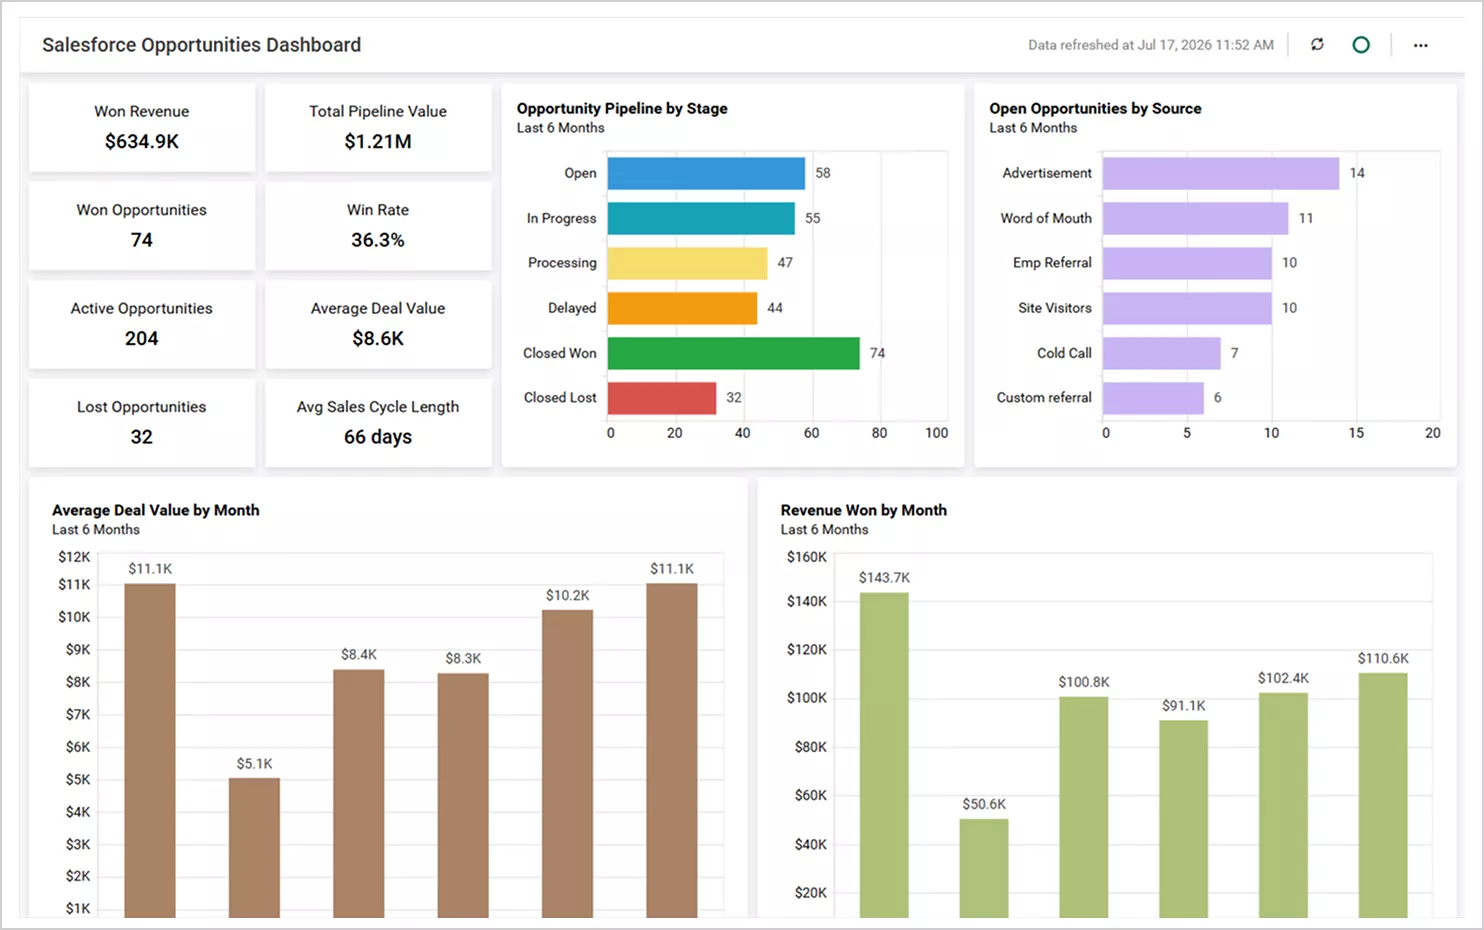The image size is (1484, 930).
Task: Click the teal In Progress bar
Action: coord(701,218)
